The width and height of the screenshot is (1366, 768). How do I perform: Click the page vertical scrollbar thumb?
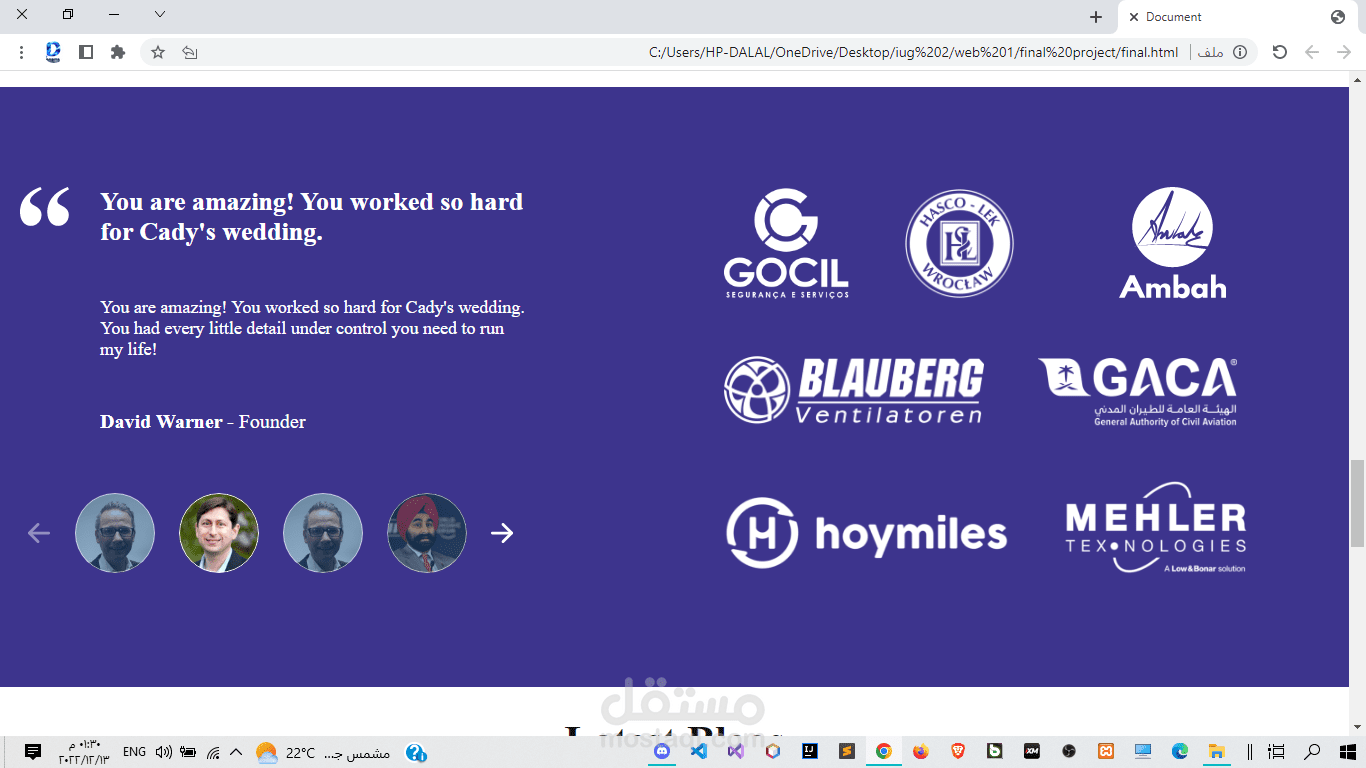click(x=1357, y=504)
